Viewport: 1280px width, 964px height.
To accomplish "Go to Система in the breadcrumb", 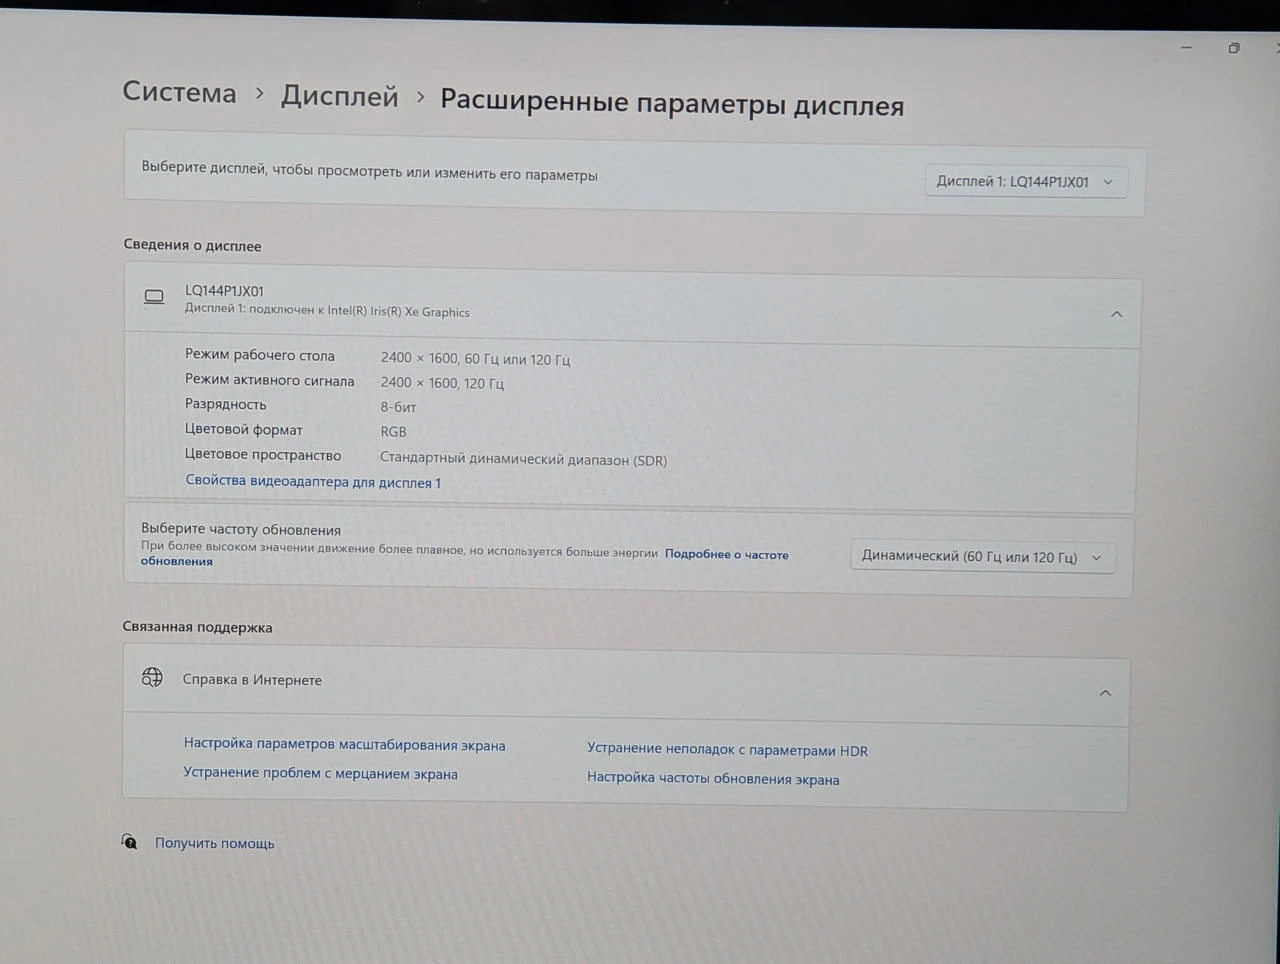I will click(179, 92).
